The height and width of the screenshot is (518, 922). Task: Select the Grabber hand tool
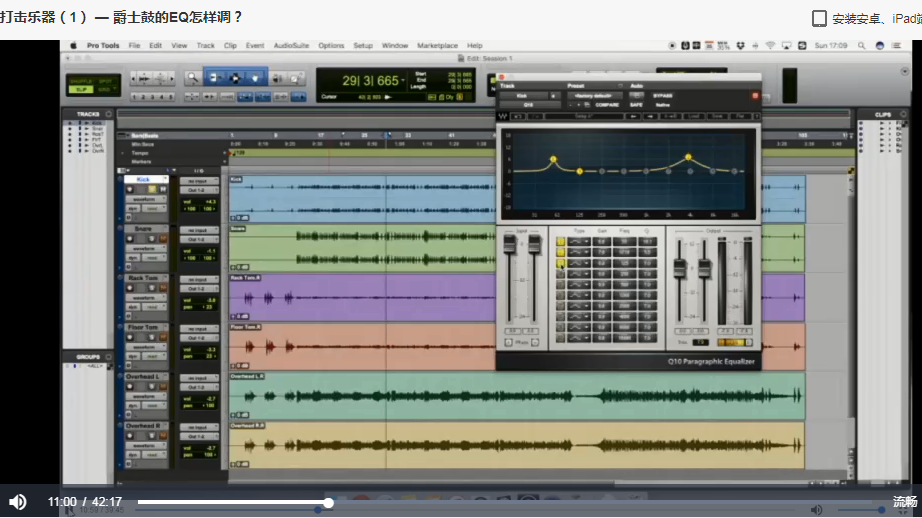(x=255, y=78)
